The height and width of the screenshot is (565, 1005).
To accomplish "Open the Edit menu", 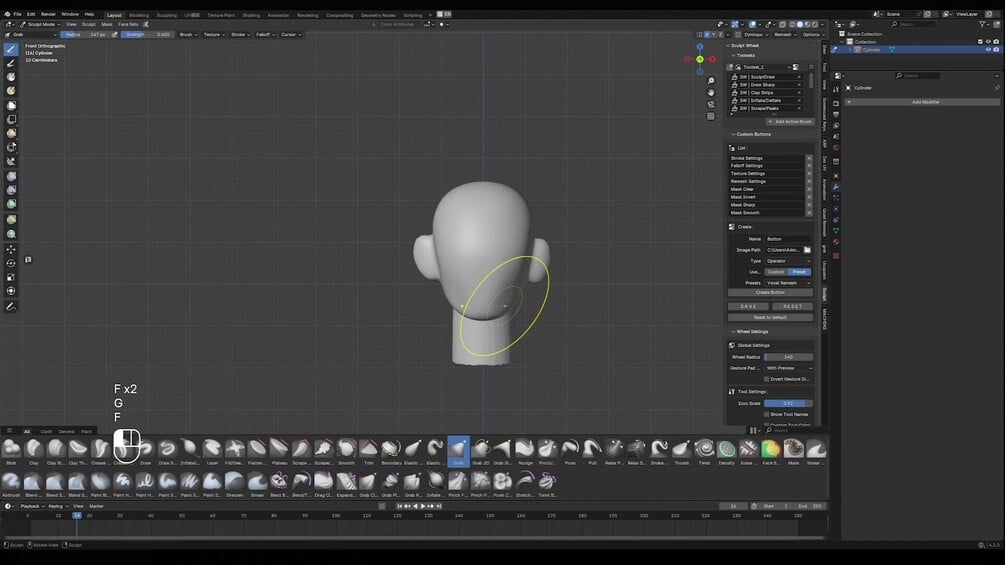I will pyautogui.click(x=31, y=14).
